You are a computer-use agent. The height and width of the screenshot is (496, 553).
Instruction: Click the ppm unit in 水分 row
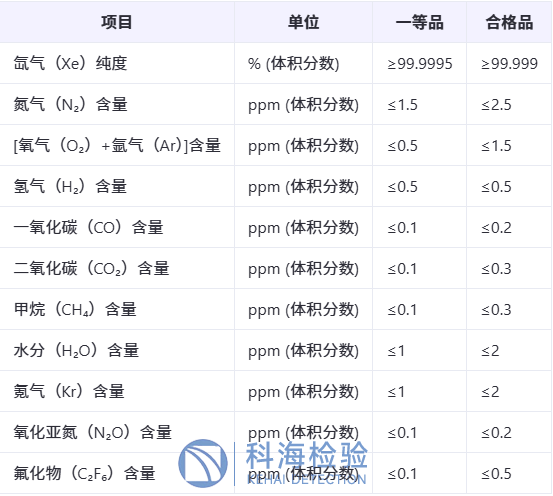[303, 351]
